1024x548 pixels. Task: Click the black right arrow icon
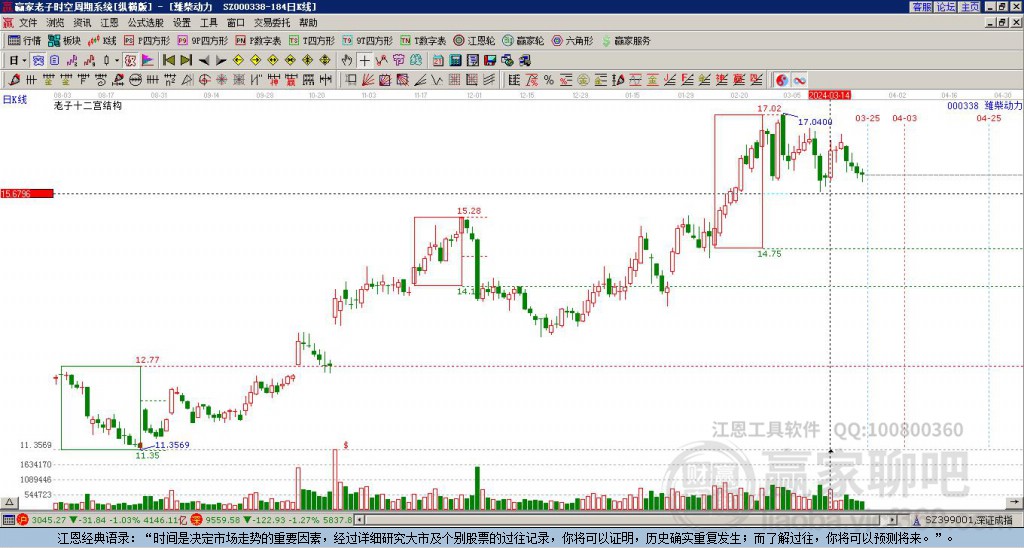click(x=221, y=60)
